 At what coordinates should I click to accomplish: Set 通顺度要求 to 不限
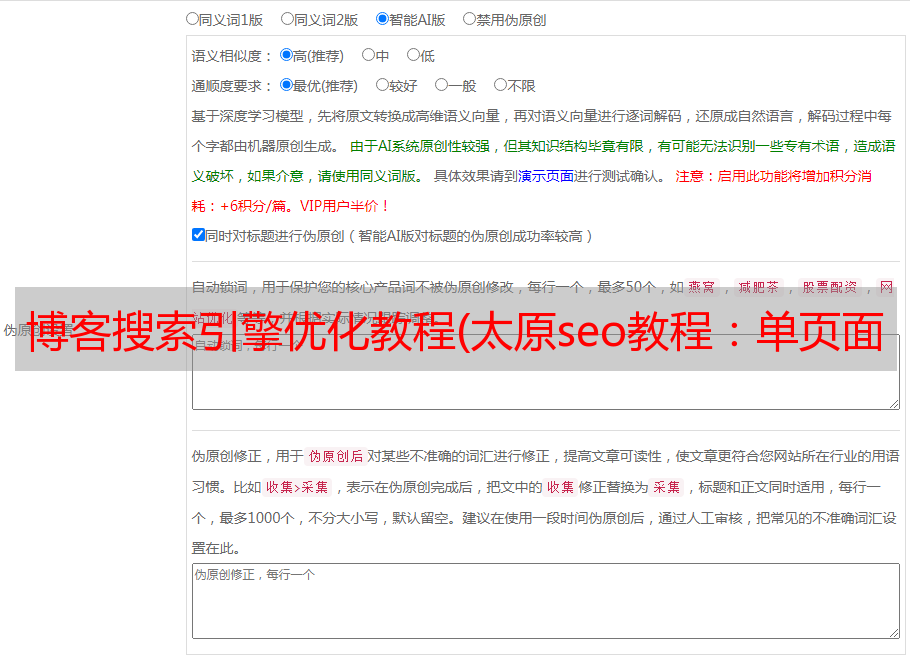point(500,85)
